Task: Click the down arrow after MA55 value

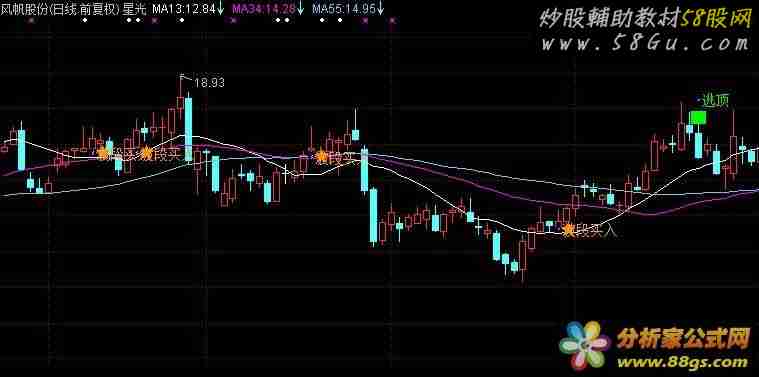Action: tap(380, 9)
